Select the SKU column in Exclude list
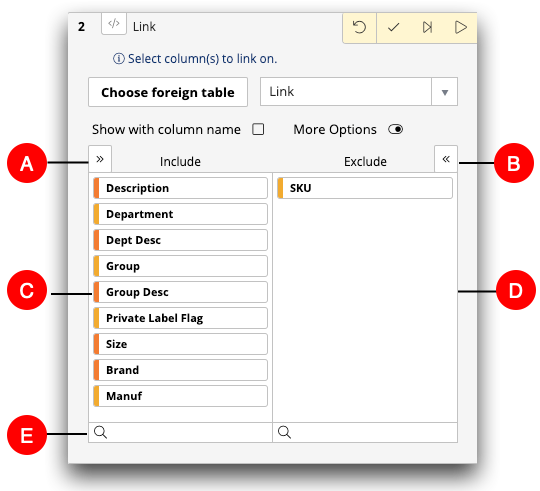540x491 pixels. pyautogui.click(x=365, y=188)
